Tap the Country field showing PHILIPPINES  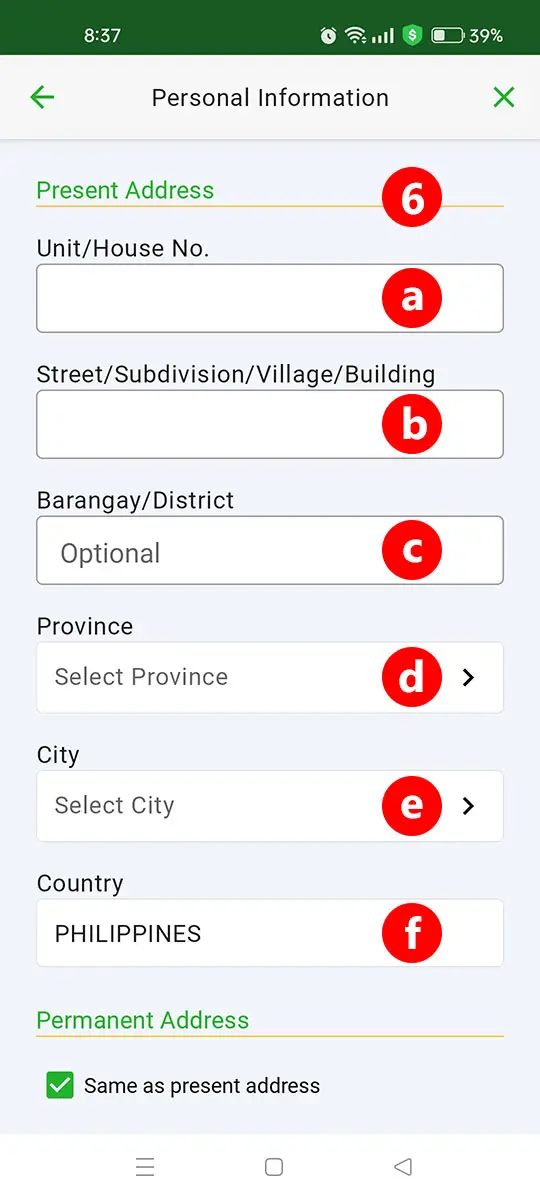click(x=270, y=933)
